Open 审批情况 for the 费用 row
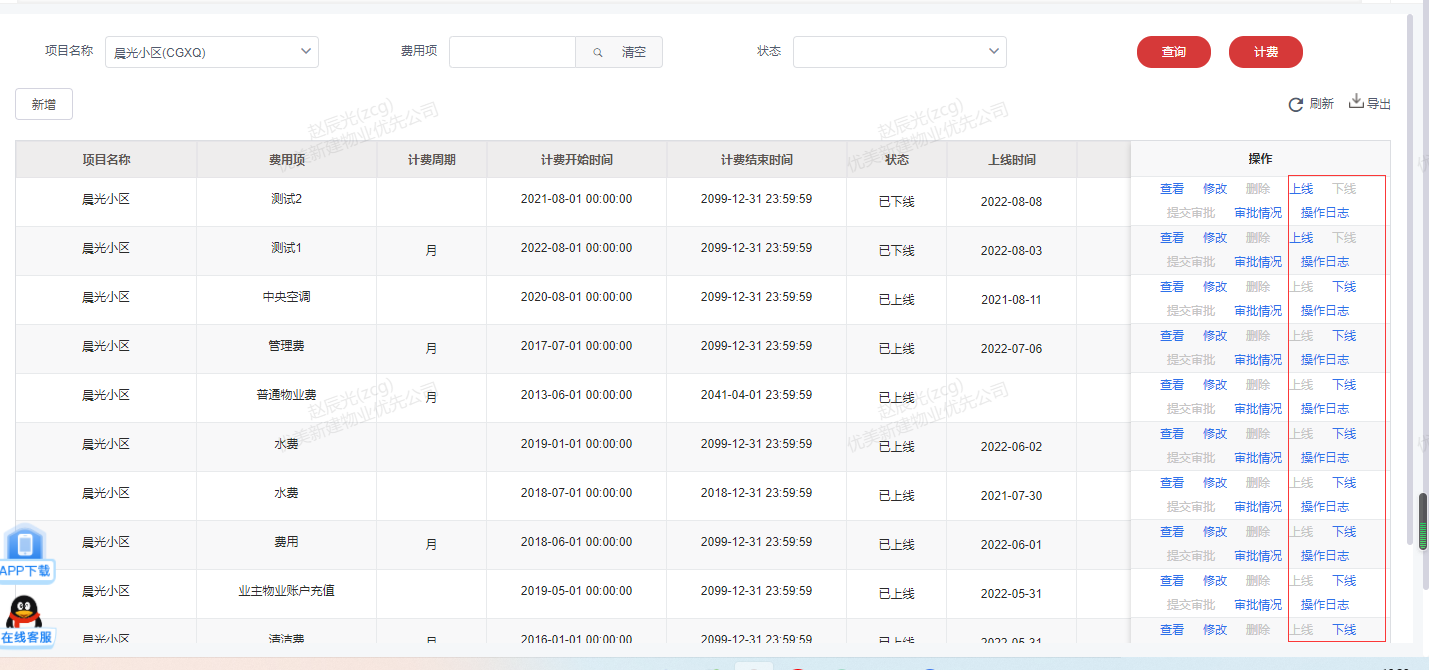This screenshot has width=1429, height=670. pos(1257,556)
